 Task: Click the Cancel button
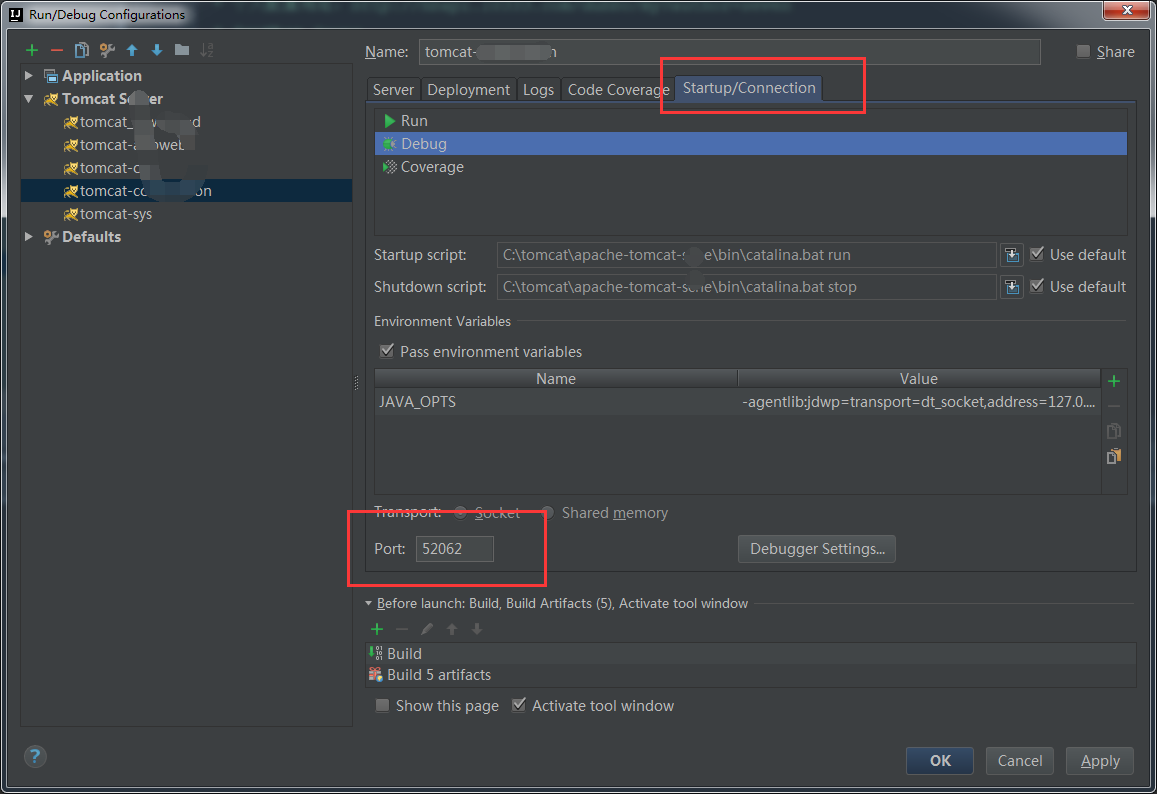(1020, 761)
